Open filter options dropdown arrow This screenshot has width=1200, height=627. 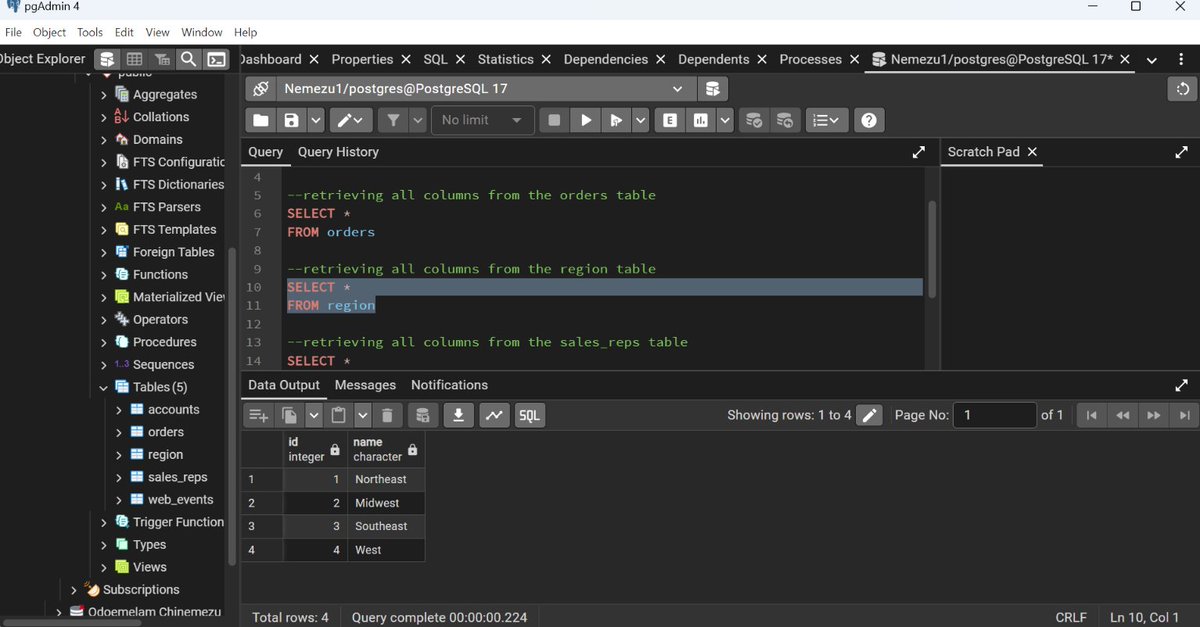click(418, 120)
